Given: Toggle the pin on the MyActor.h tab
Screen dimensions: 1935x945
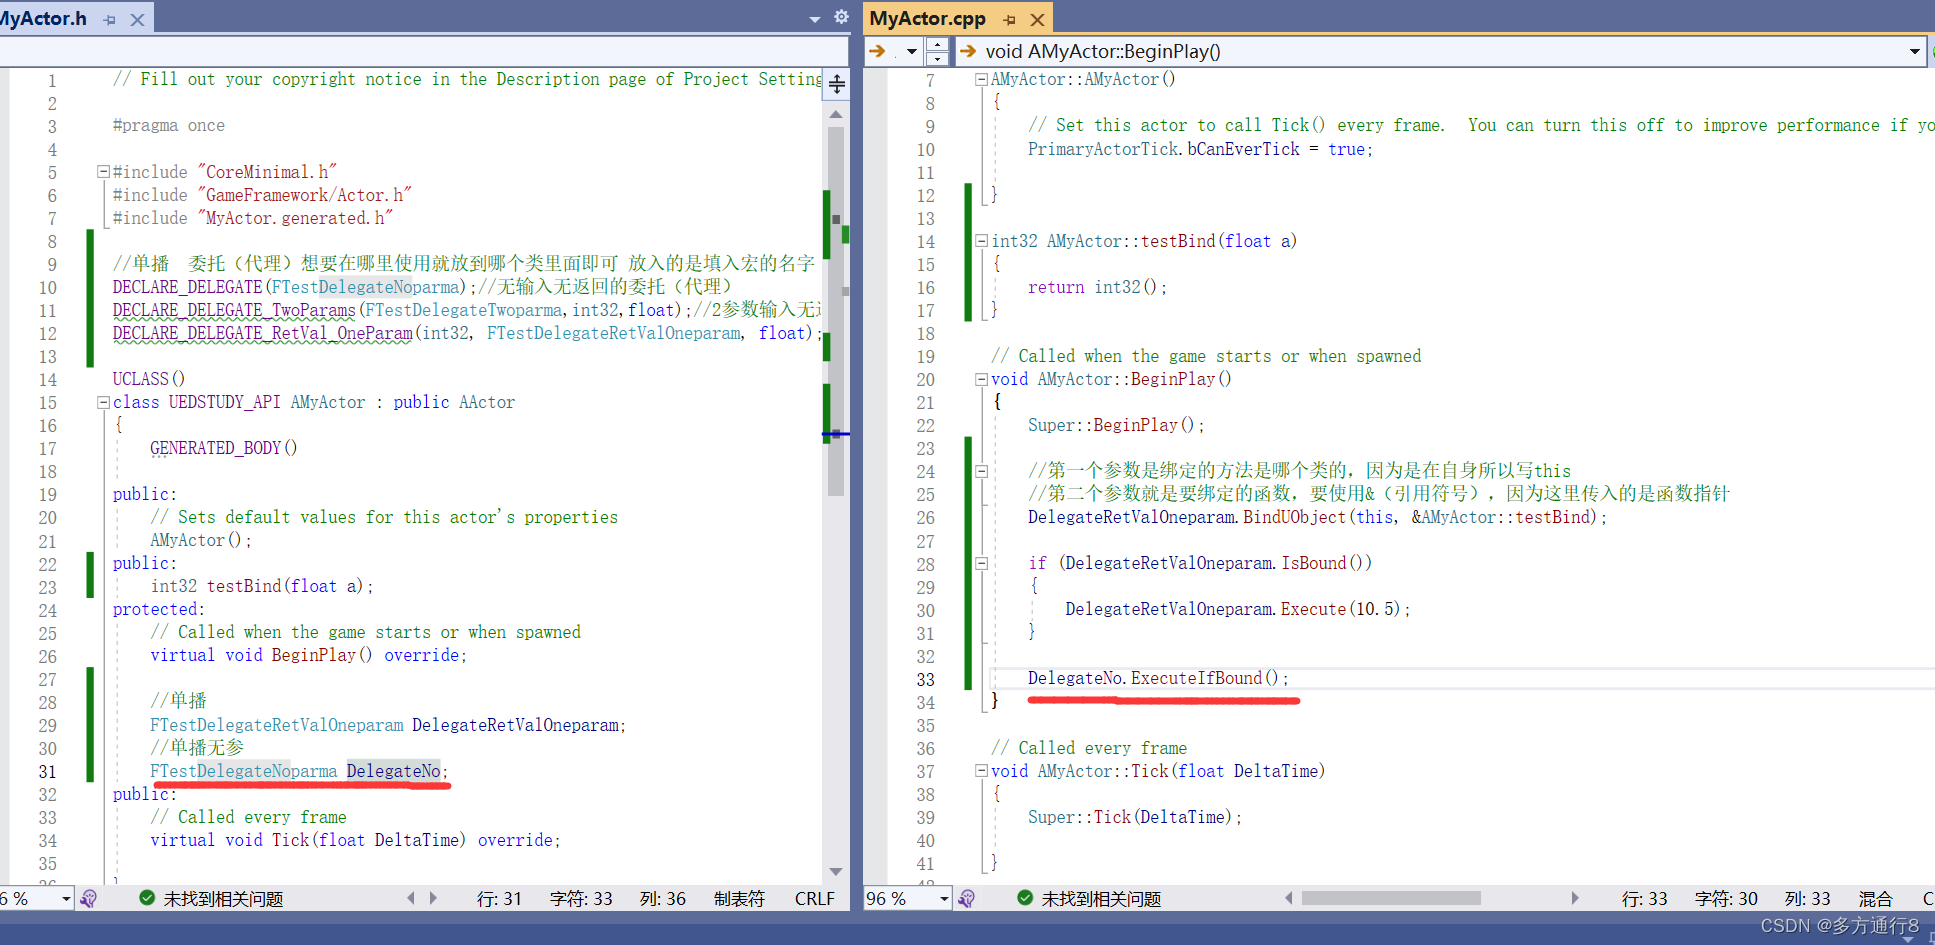Looking at the screenshot, I should (110, 18).
